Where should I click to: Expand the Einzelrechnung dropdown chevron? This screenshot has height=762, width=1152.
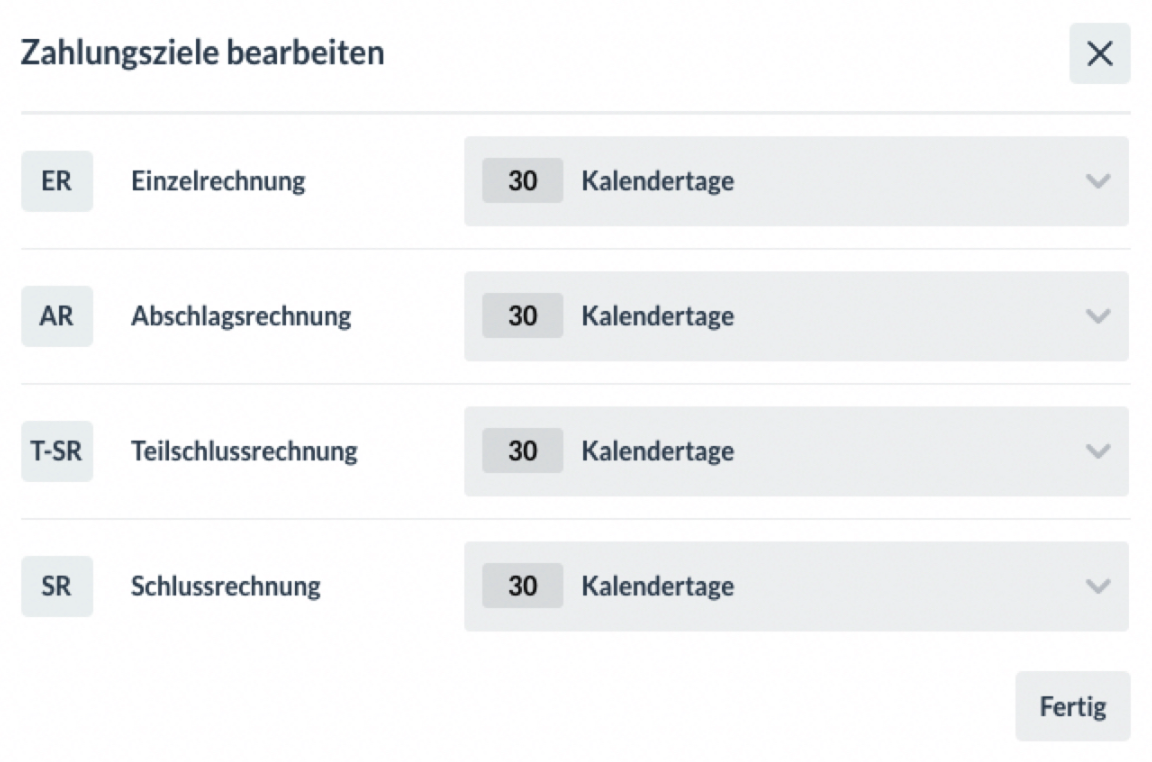point(1098,181)
